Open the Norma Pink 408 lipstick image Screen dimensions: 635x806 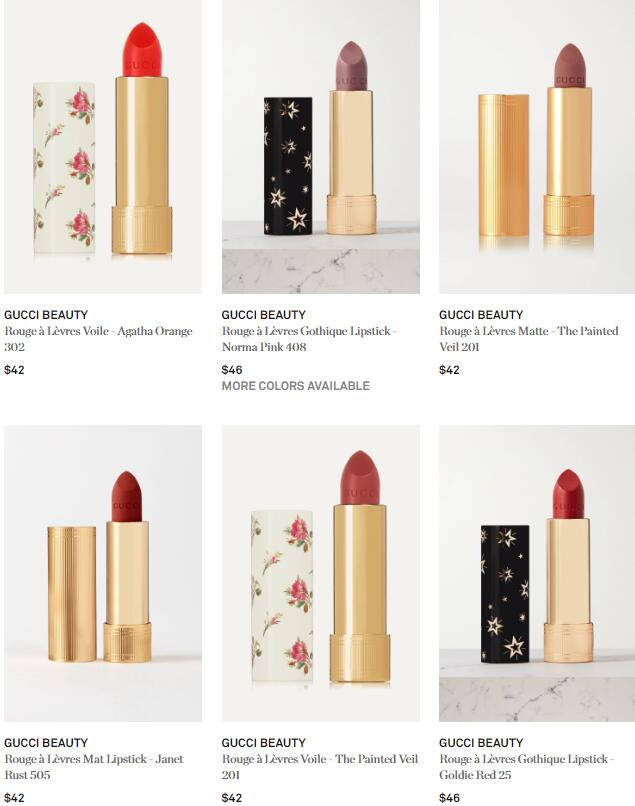click(321, 146)
